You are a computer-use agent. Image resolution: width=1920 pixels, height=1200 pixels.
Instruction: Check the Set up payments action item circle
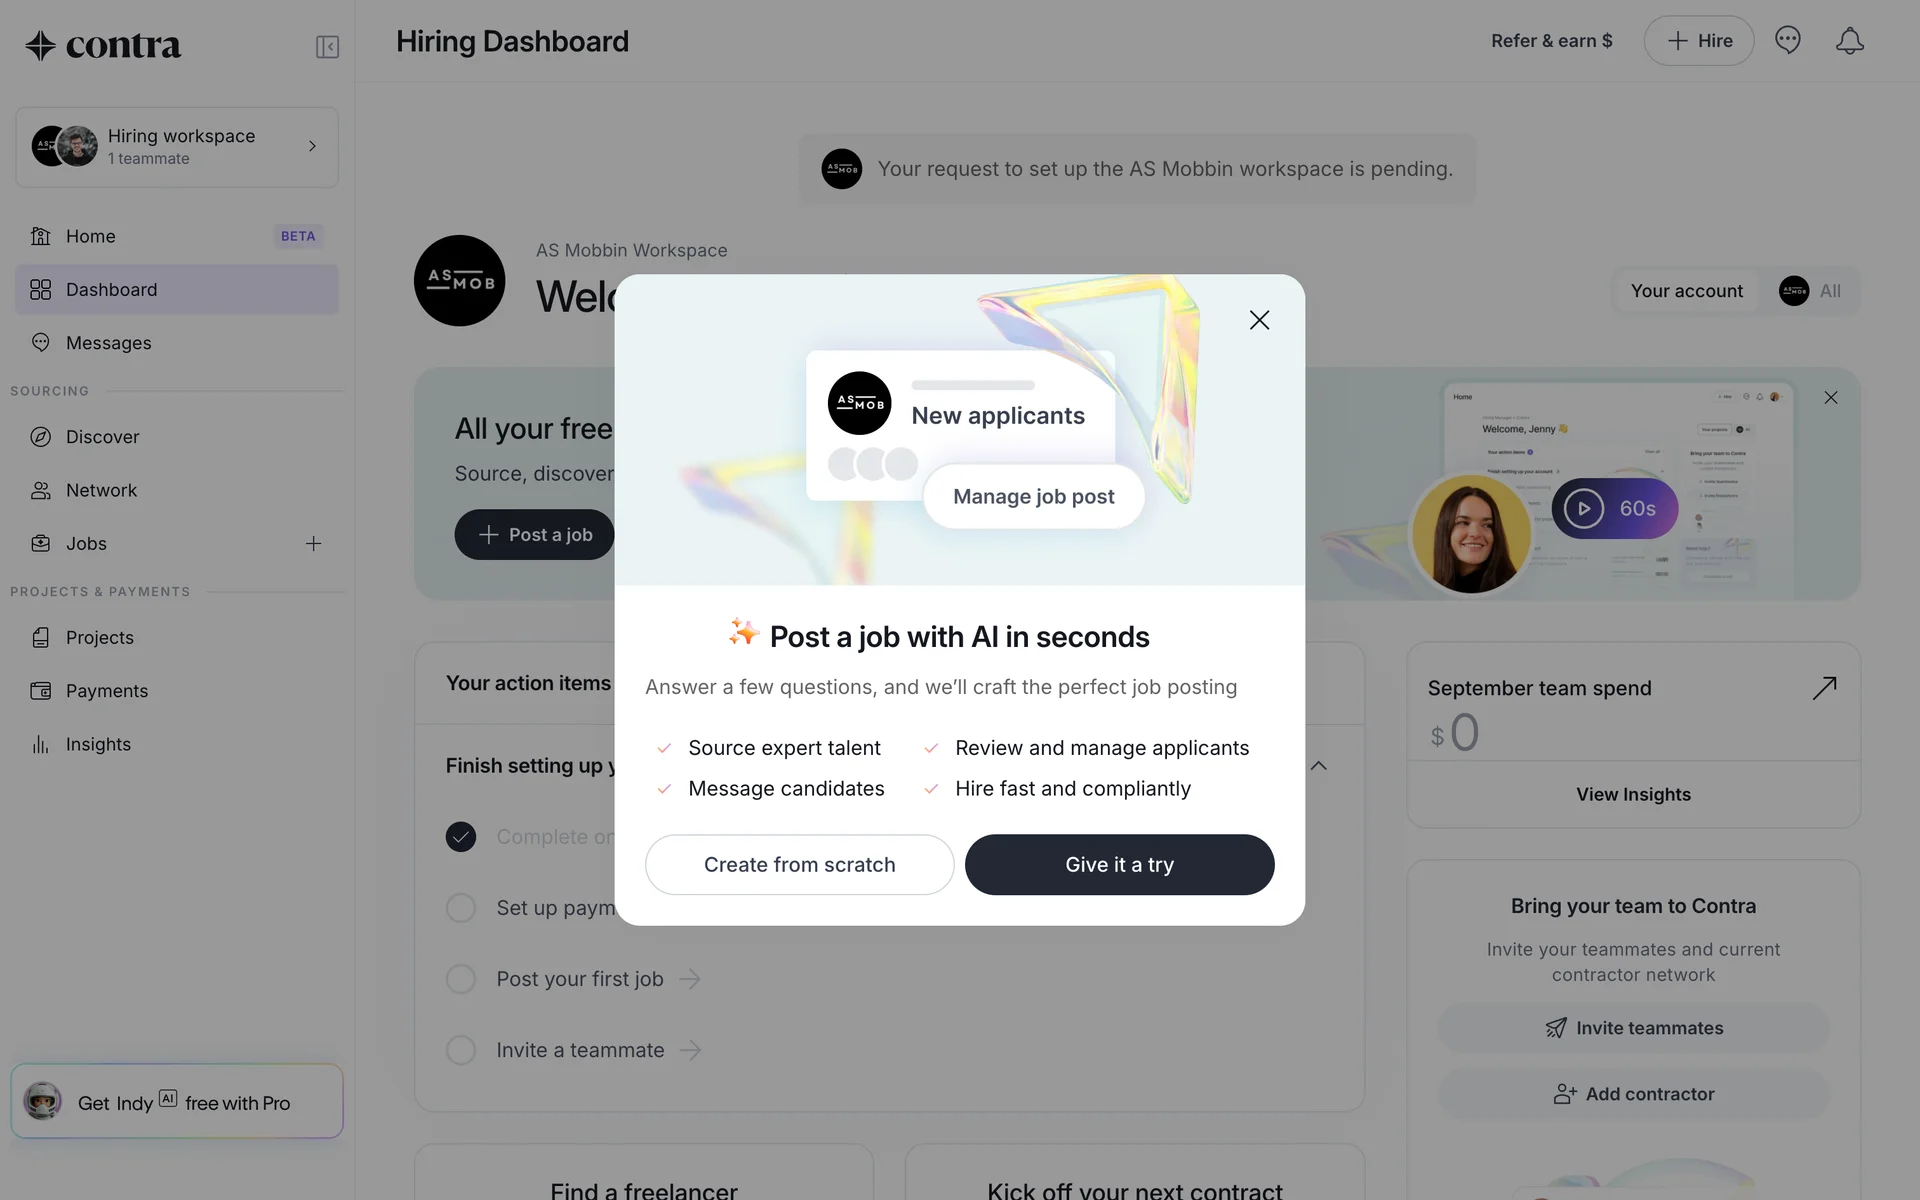[461, 908]
